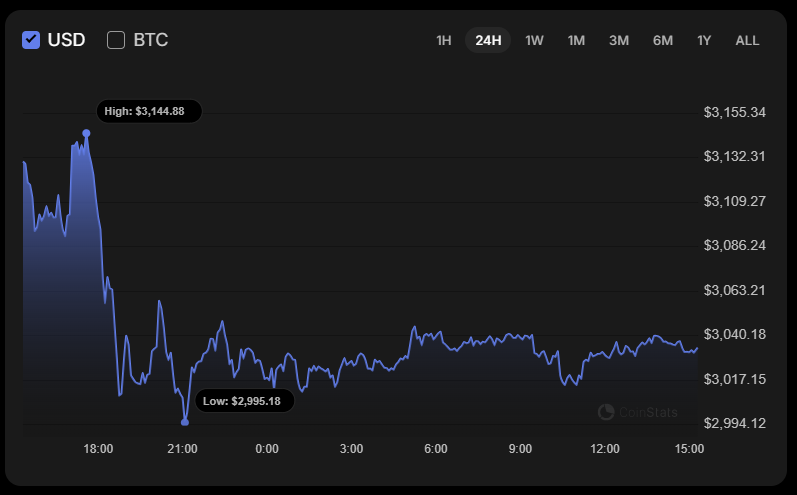Click the high price point marker dot

[86, 133]
